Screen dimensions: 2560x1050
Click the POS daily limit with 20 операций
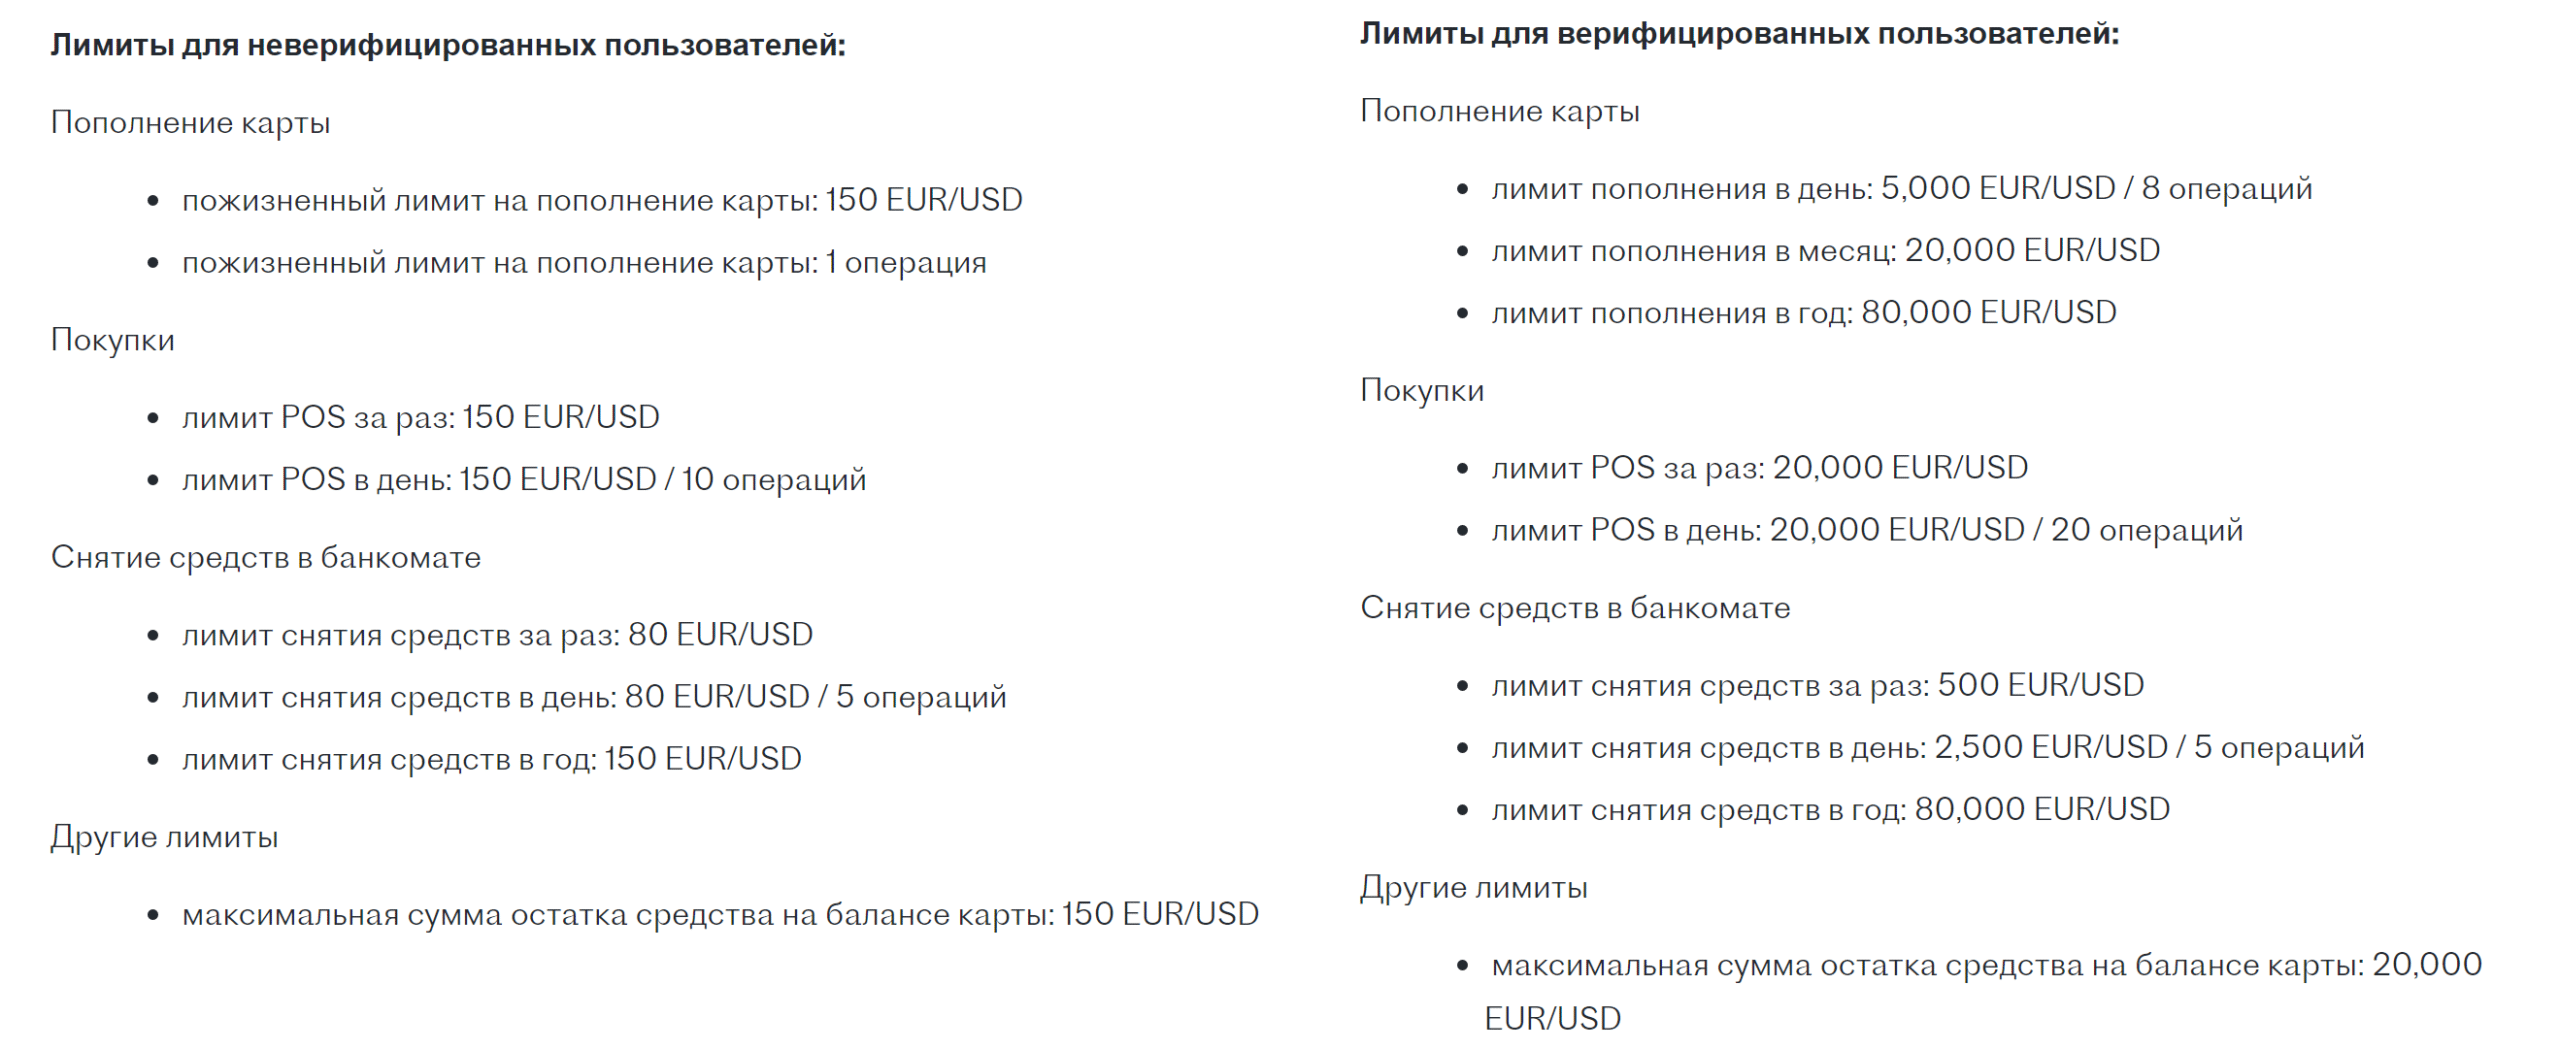tap(1867, 530)
